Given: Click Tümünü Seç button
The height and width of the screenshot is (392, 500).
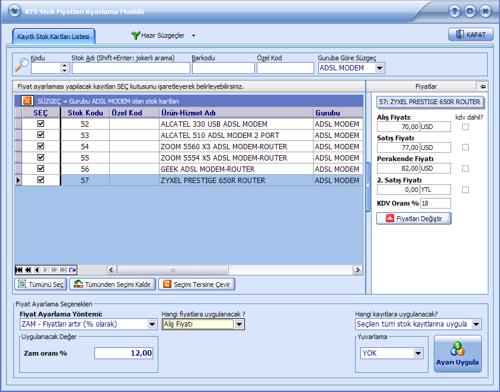Looking at the screenshot, I should 41,284.
